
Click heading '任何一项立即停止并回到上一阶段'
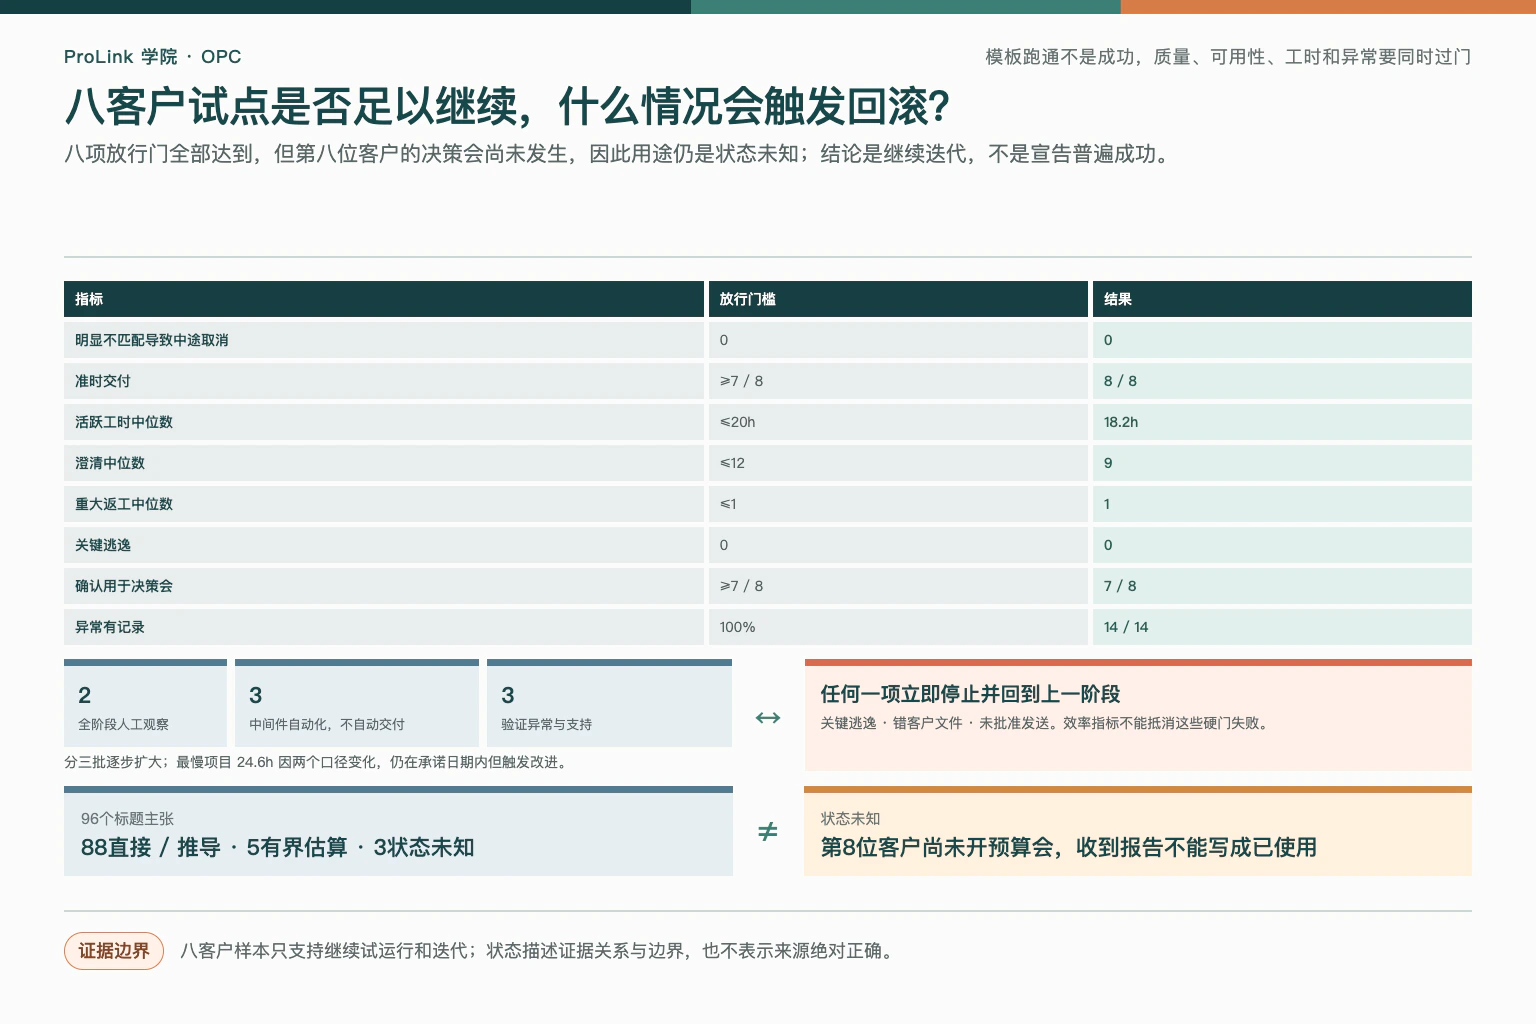[970, 694]
